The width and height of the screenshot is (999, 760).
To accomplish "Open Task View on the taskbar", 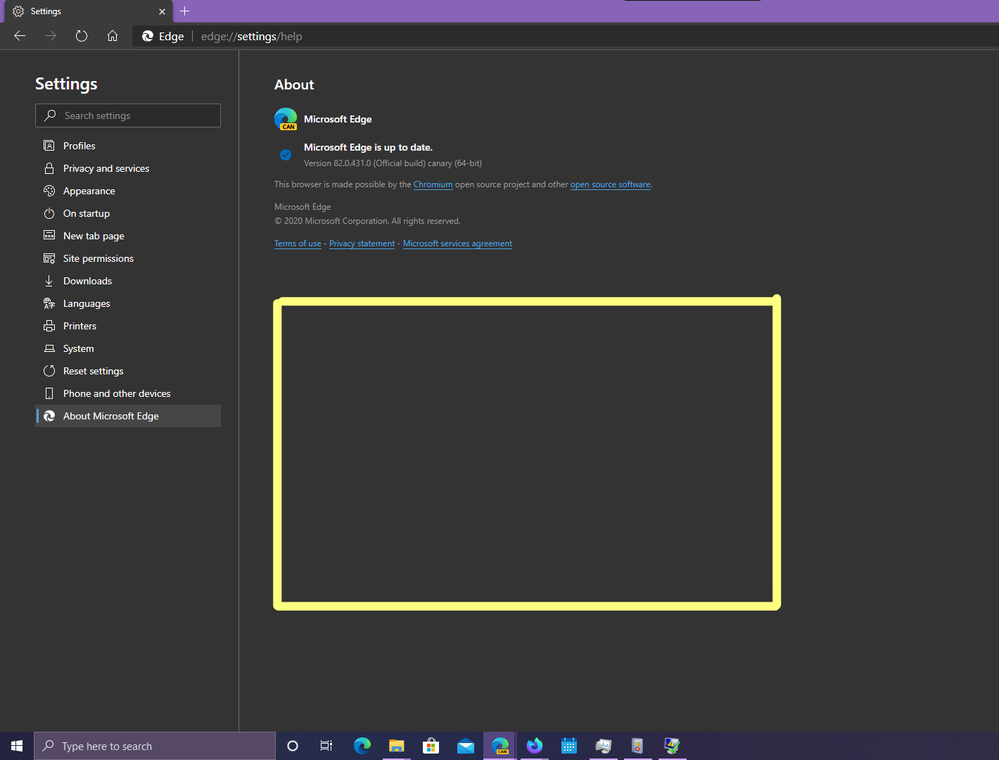I will (x=326, y=745).
